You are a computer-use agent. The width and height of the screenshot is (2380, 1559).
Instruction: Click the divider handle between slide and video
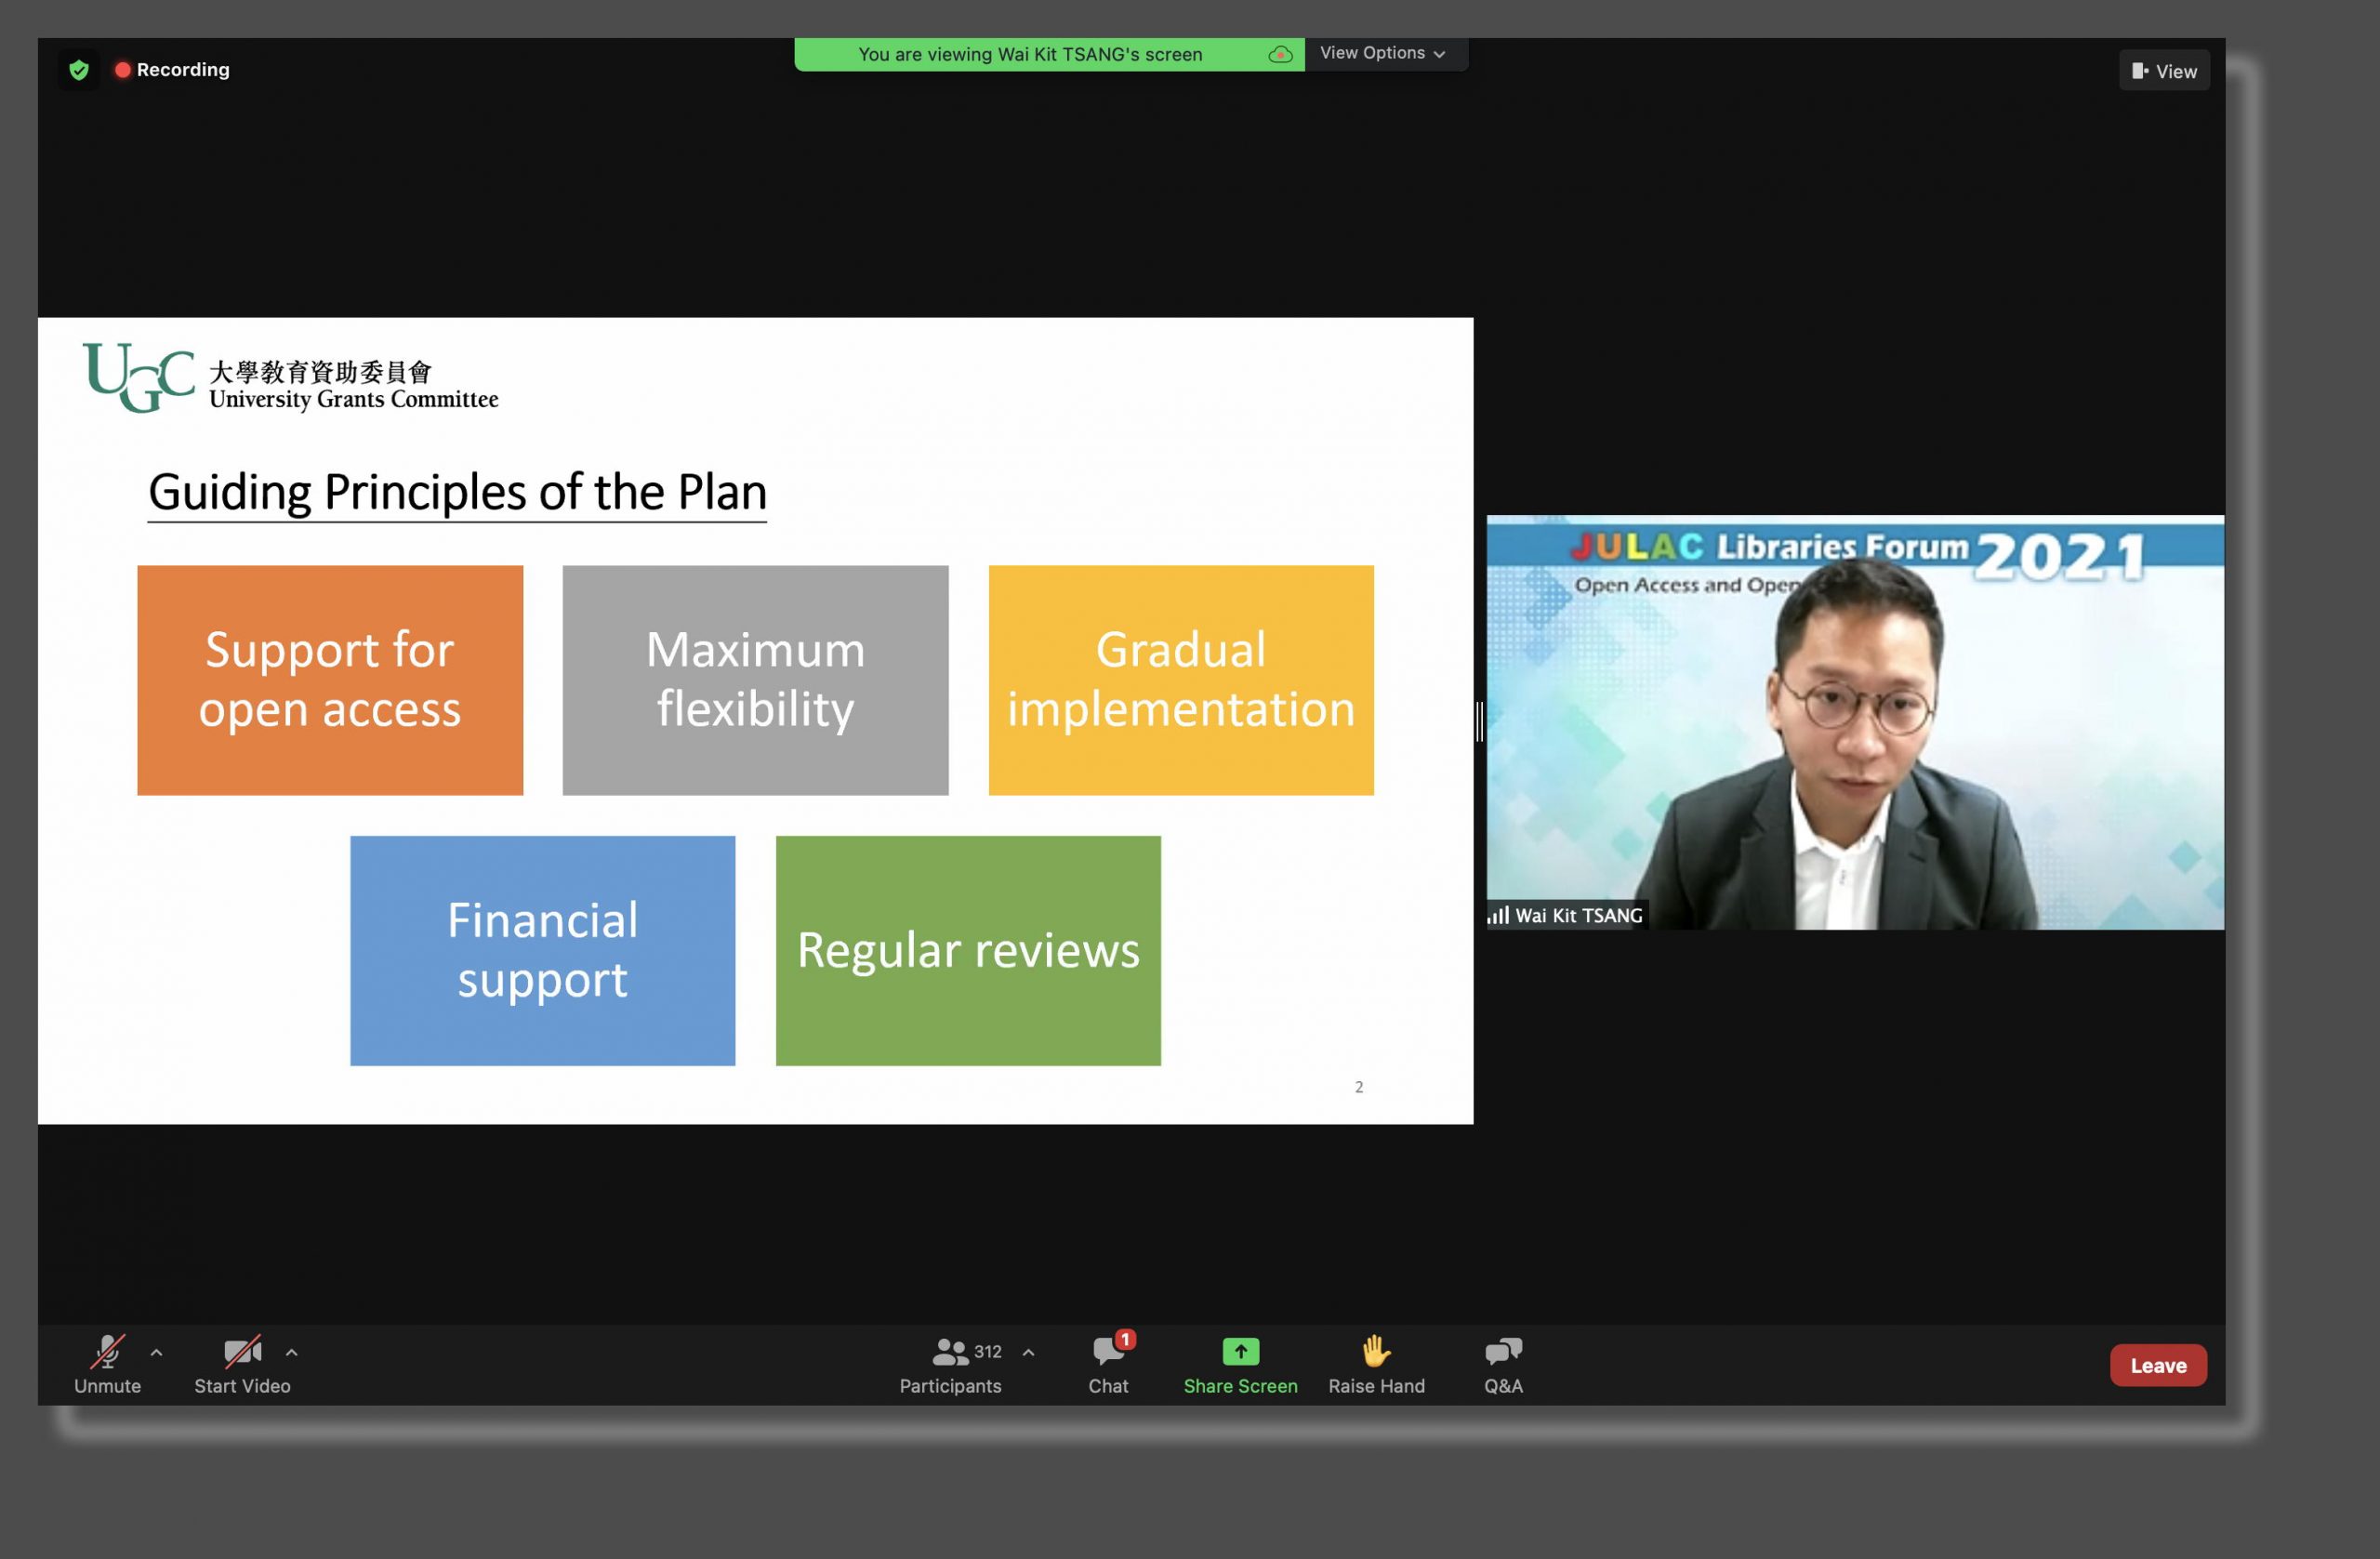tap(1479, 721)
